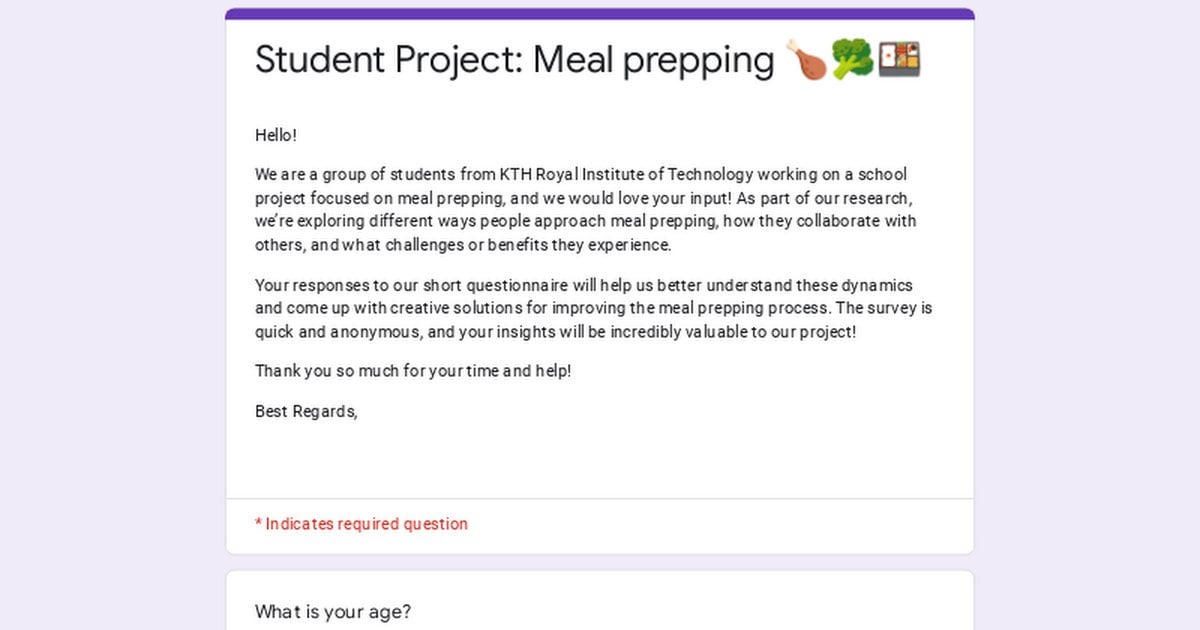Click the paragraph starting "Your responses to our"

(x=594, y=309)
